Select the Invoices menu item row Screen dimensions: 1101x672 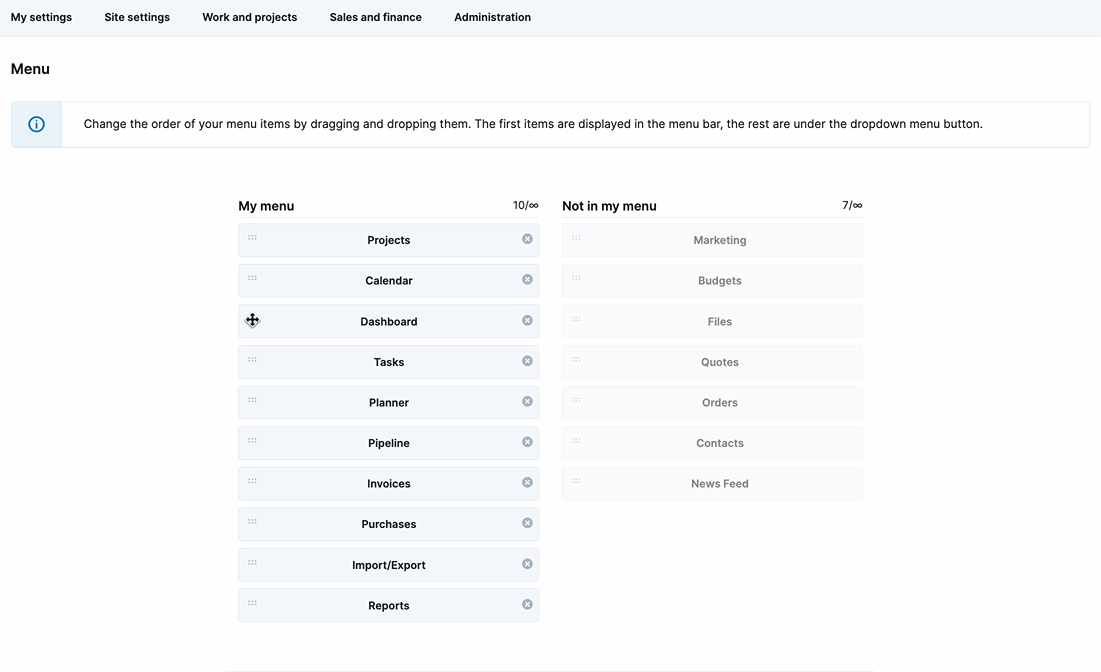point(388,484)
